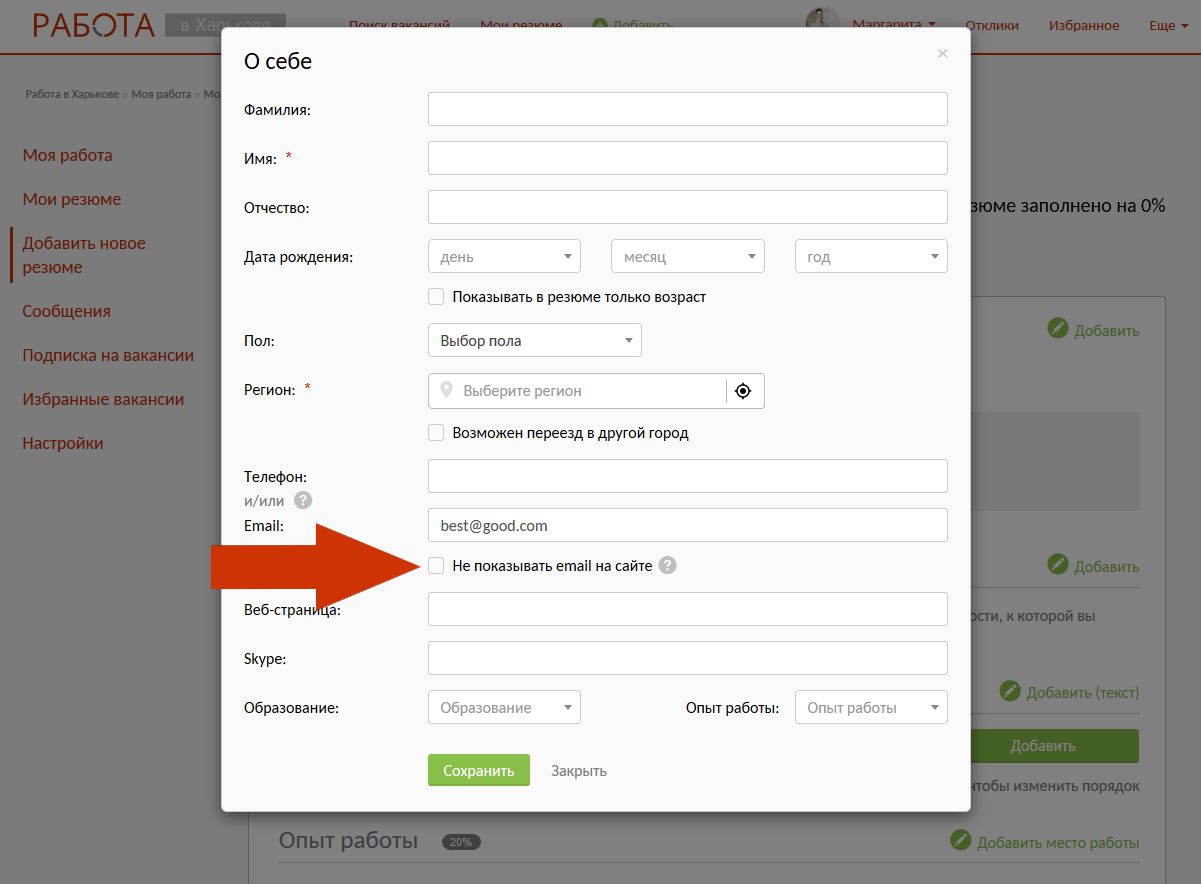Click into the Фамилия input field
Image resolution: width=1201 pixels, height=884 pixels.
pyautogui.click(x=687, y=109)
